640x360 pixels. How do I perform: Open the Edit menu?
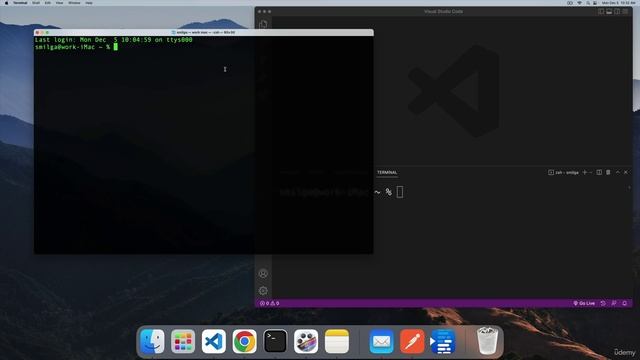[48, 3]
